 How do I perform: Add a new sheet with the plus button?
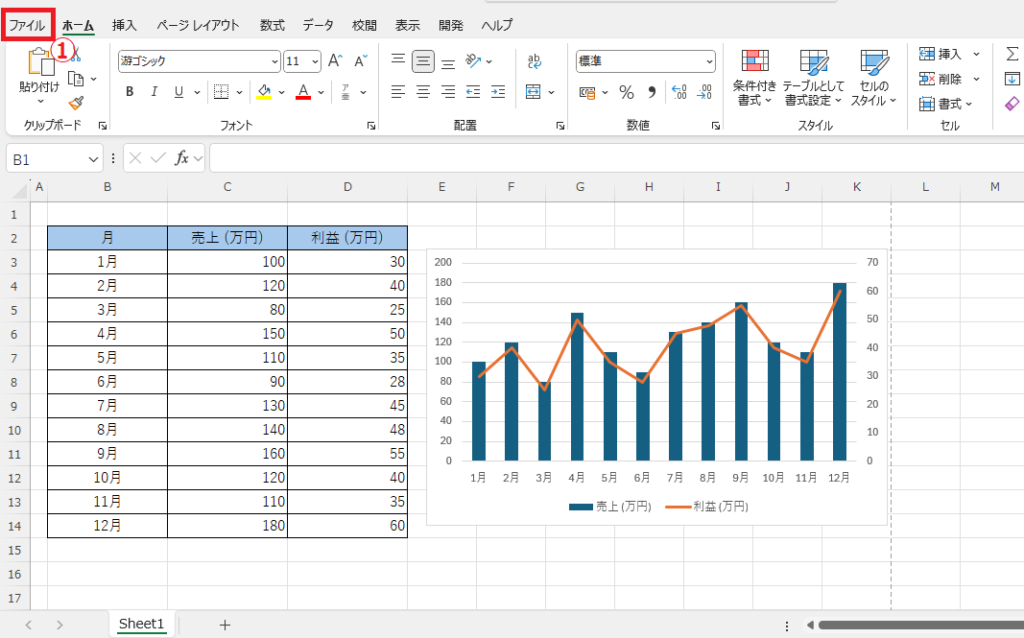coord(225,625)
